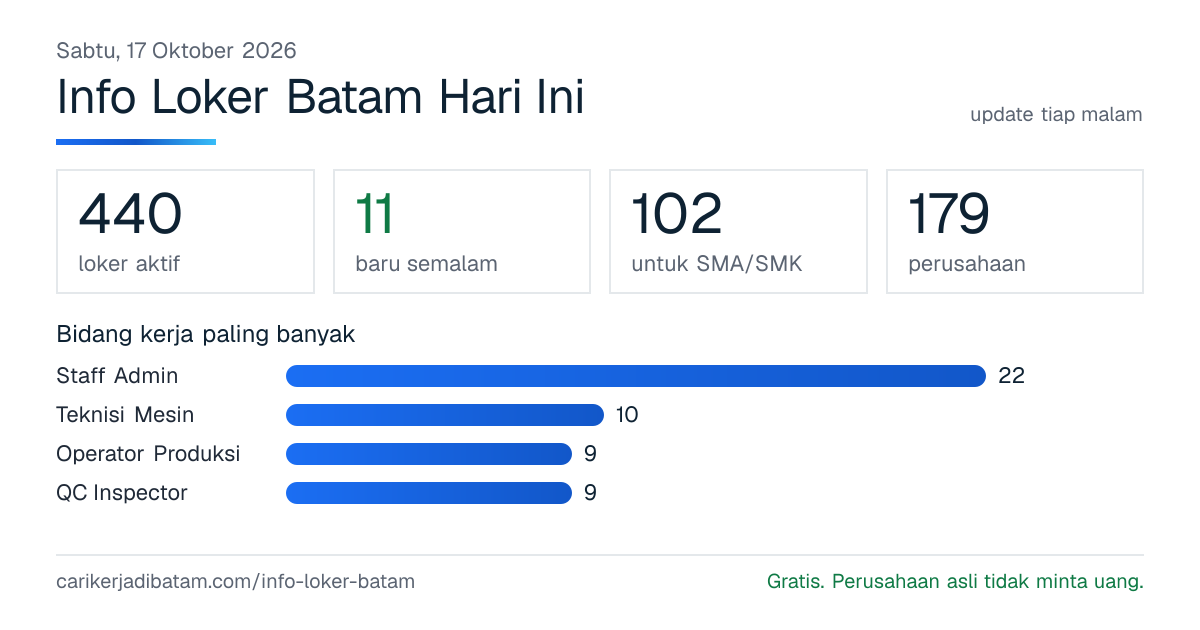Screen dimensions: 1200x630
Task: Click the Operator Produksi bar
Action: 429,454
